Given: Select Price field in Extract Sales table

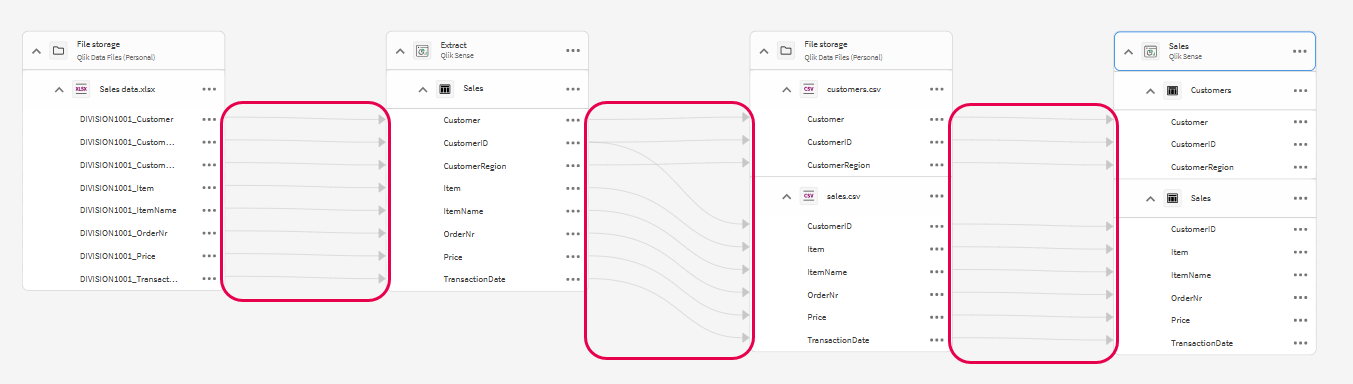Looking at the screenshot, I should point(453,257).
